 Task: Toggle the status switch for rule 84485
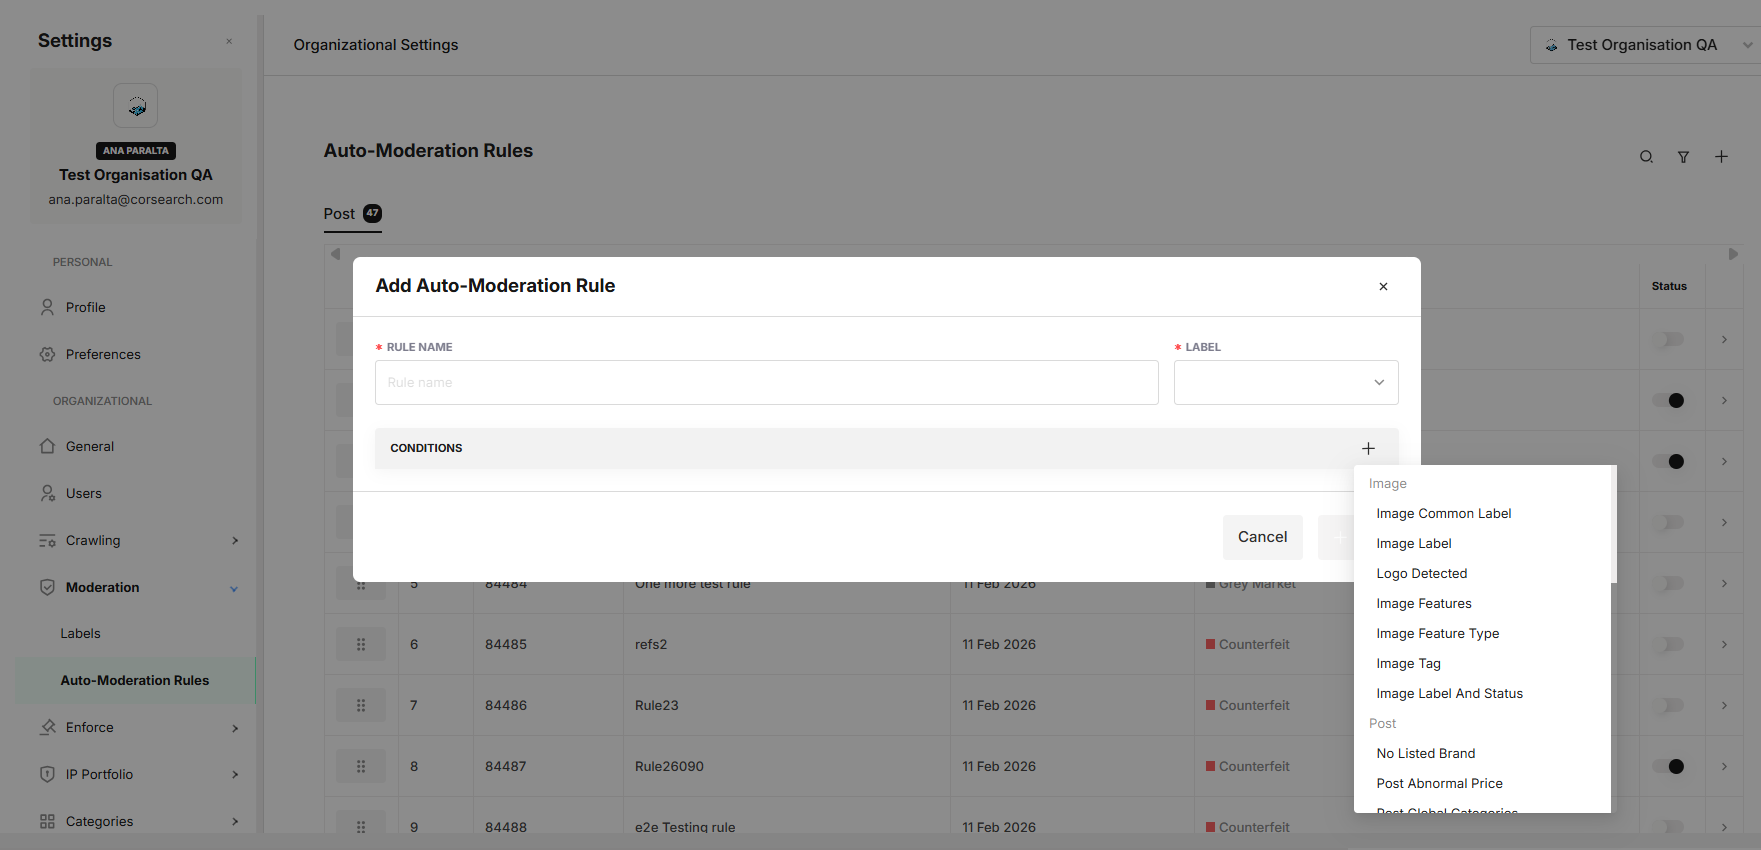(x=1669, y=644)
